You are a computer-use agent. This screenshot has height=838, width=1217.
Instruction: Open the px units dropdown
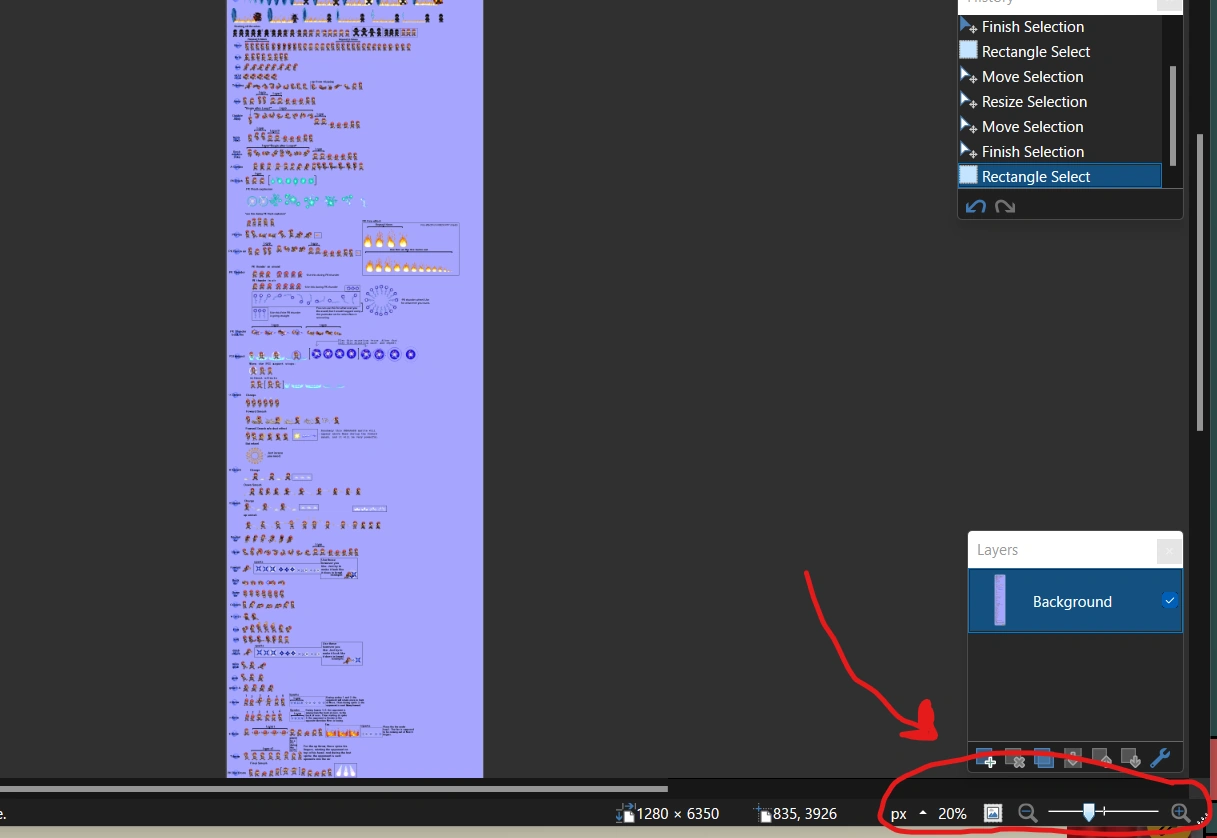(907, 813)
